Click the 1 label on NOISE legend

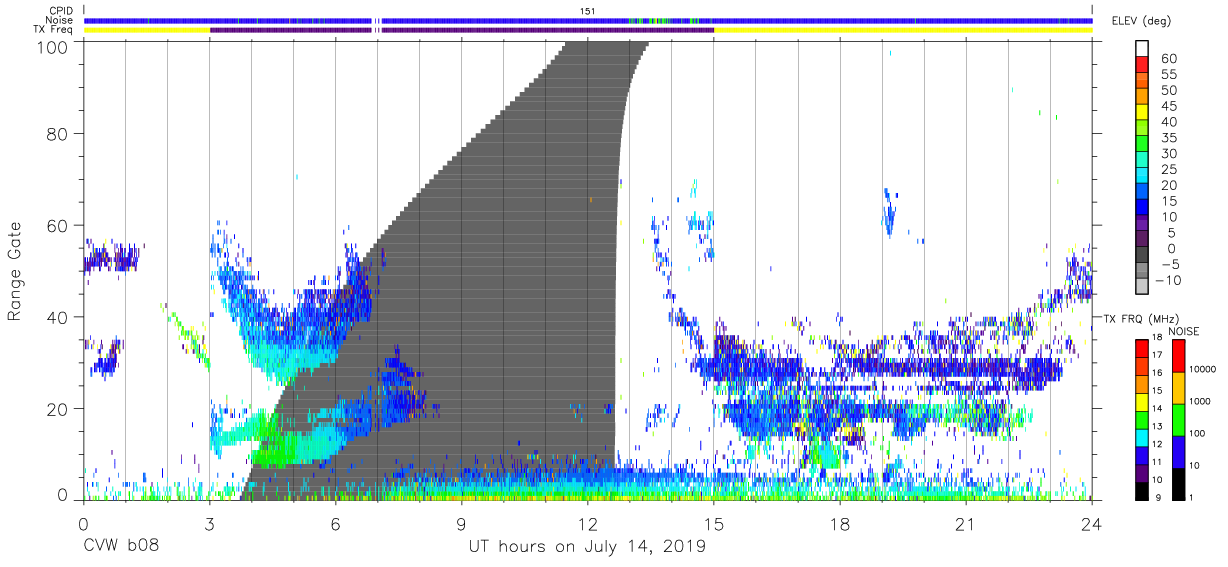point(1192,498)
